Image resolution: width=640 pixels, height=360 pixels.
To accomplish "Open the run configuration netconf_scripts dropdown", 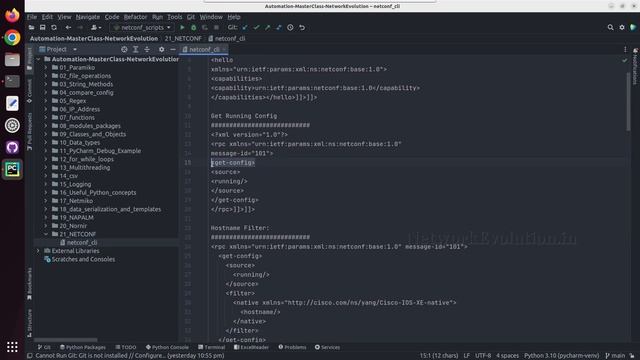I will [142, 27].
